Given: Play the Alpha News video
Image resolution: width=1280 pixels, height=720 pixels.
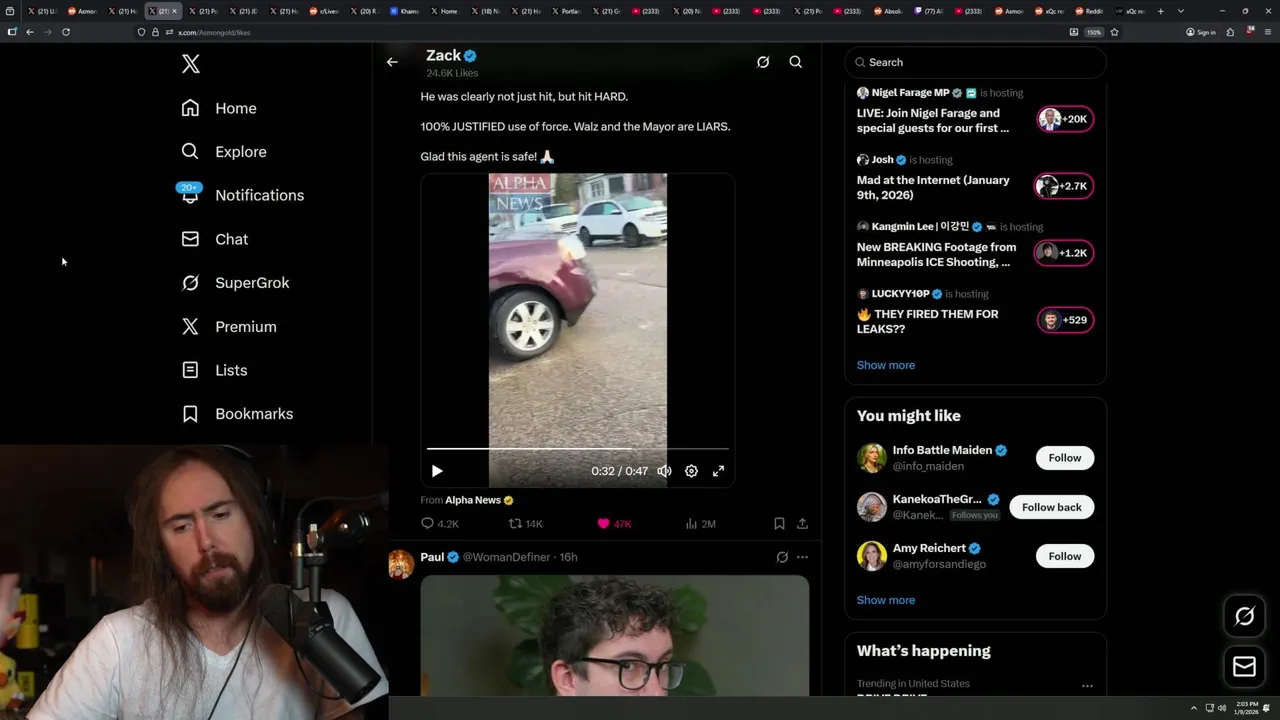Looking at the screenshot, I should [x=437, y=471].
